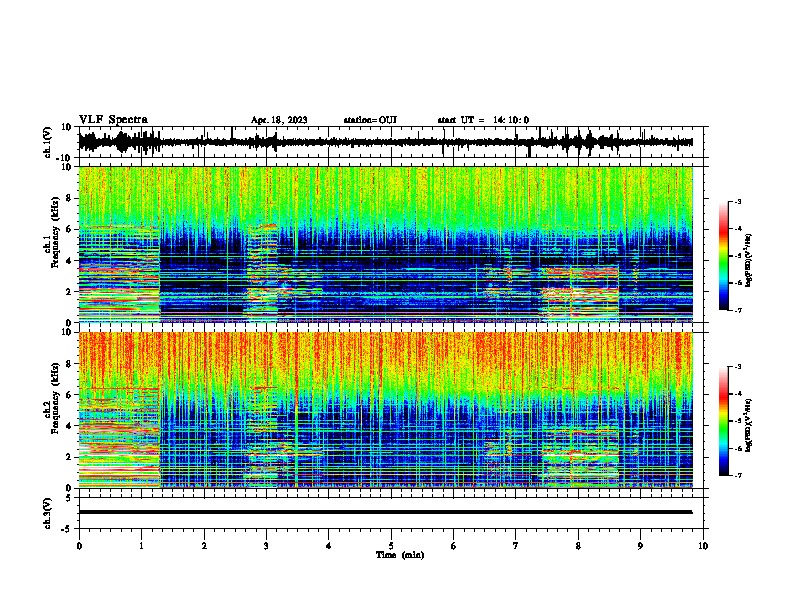Image resolution: width=792 pixels, height=612 pixels.
Task: Select the "start UT = 14:10:0" text
Action: 483,120
